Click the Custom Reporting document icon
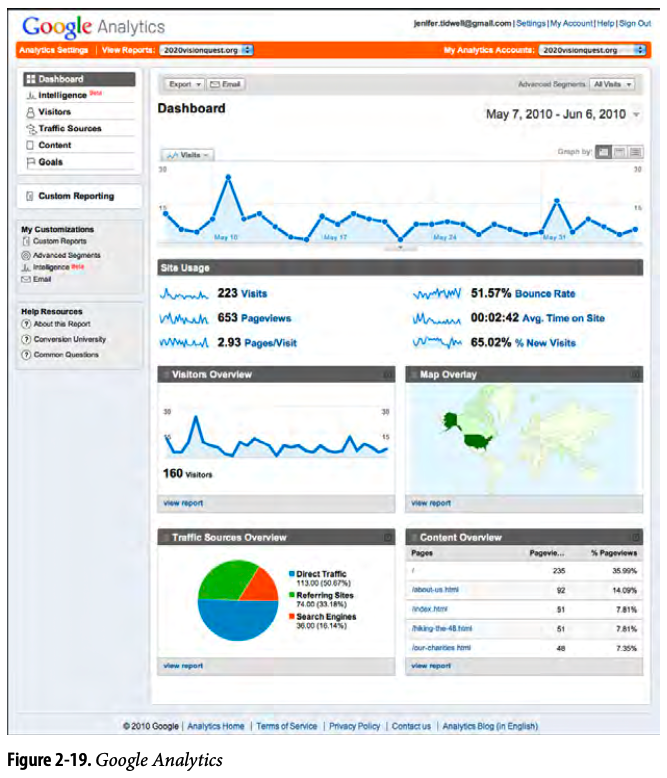 [x=30, y=196]
